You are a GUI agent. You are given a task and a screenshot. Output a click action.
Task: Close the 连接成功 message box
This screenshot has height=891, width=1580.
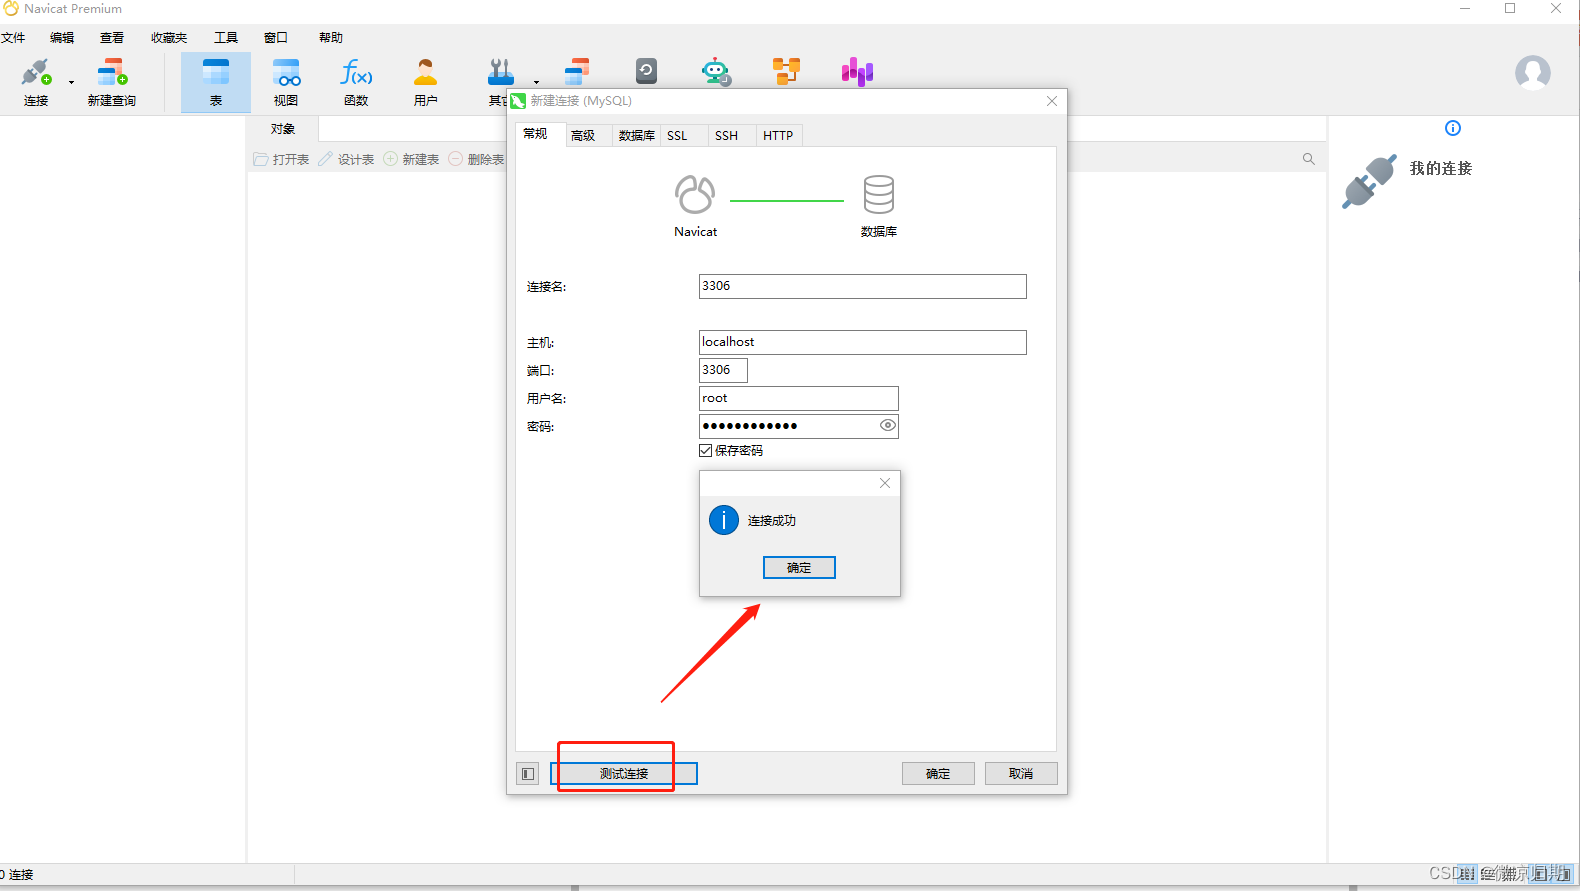885,483
